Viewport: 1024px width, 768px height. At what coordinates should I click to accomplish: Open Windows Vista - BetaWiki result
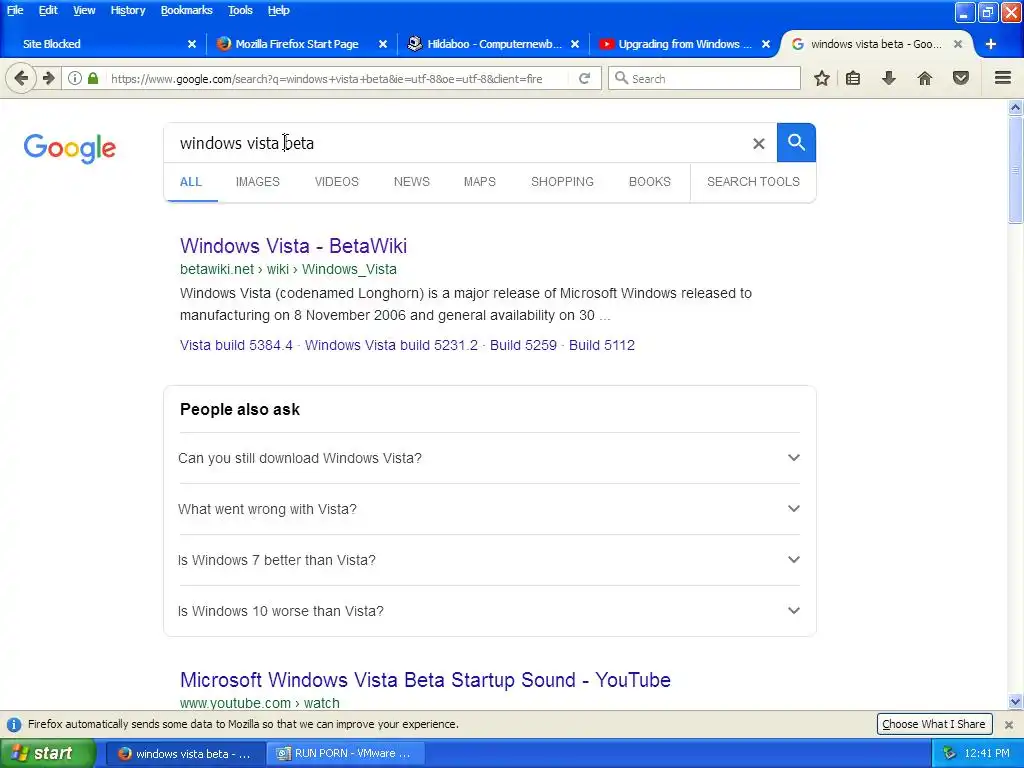(293, 246)
